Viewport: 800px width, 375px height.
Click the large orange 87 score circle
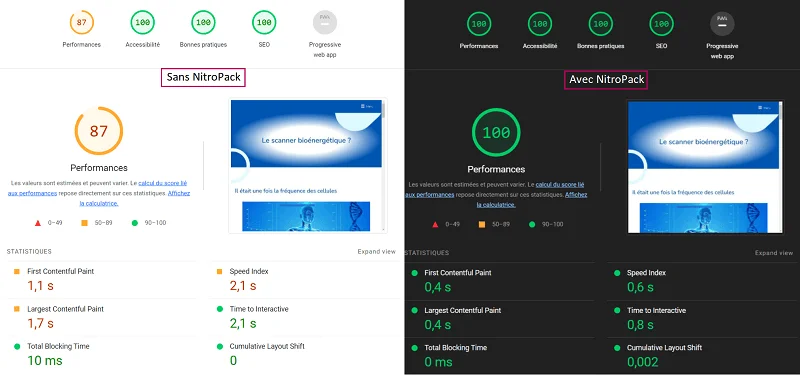[98, 131]
